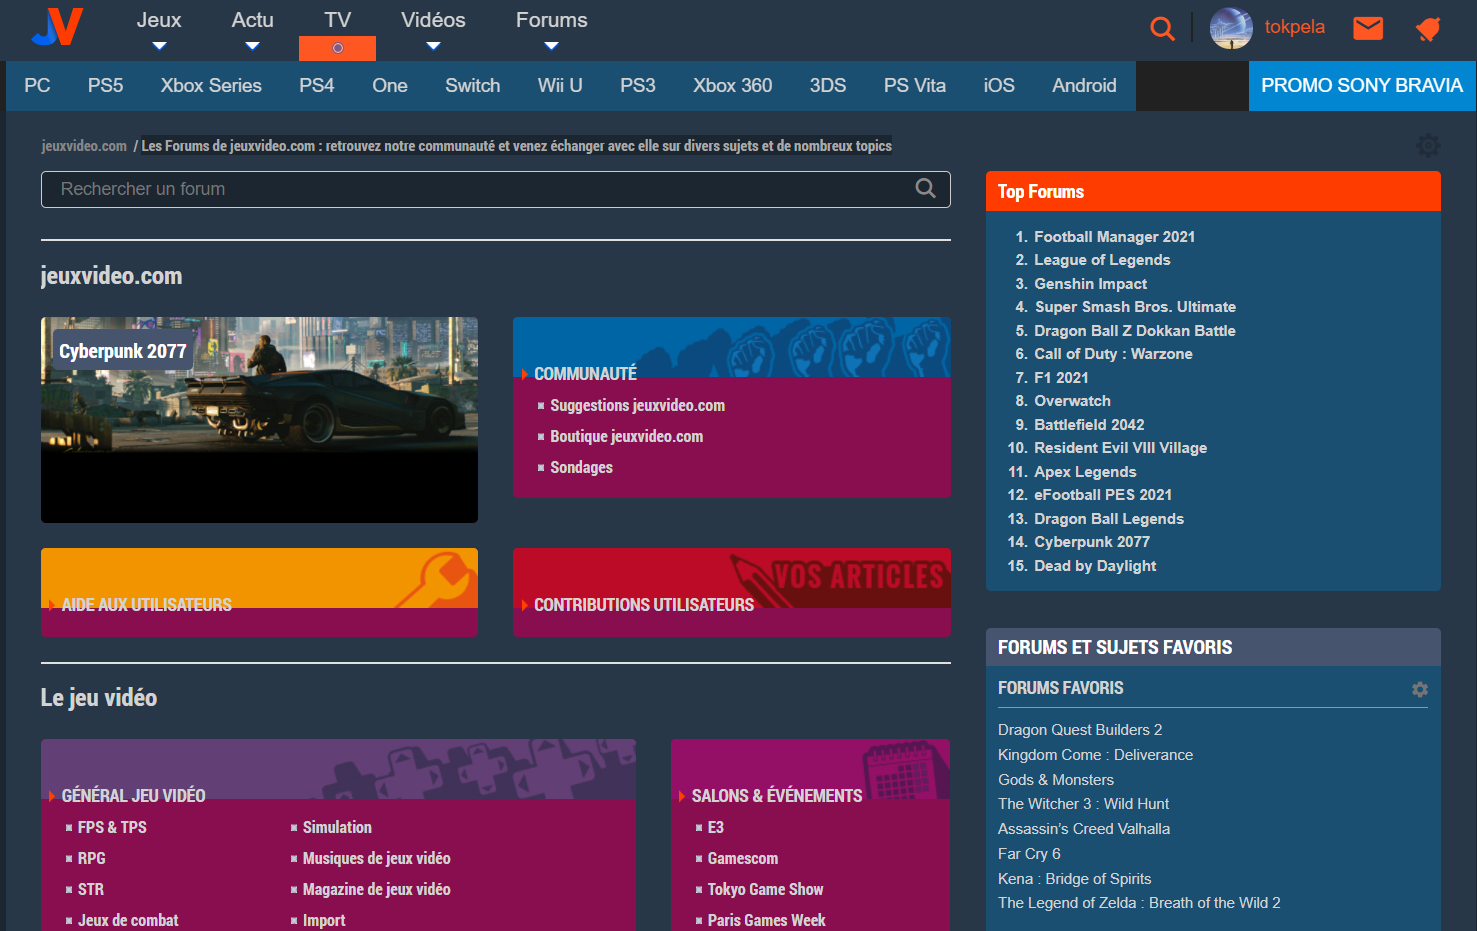Open Suggestions jeuxvideo.com forum

637,405
